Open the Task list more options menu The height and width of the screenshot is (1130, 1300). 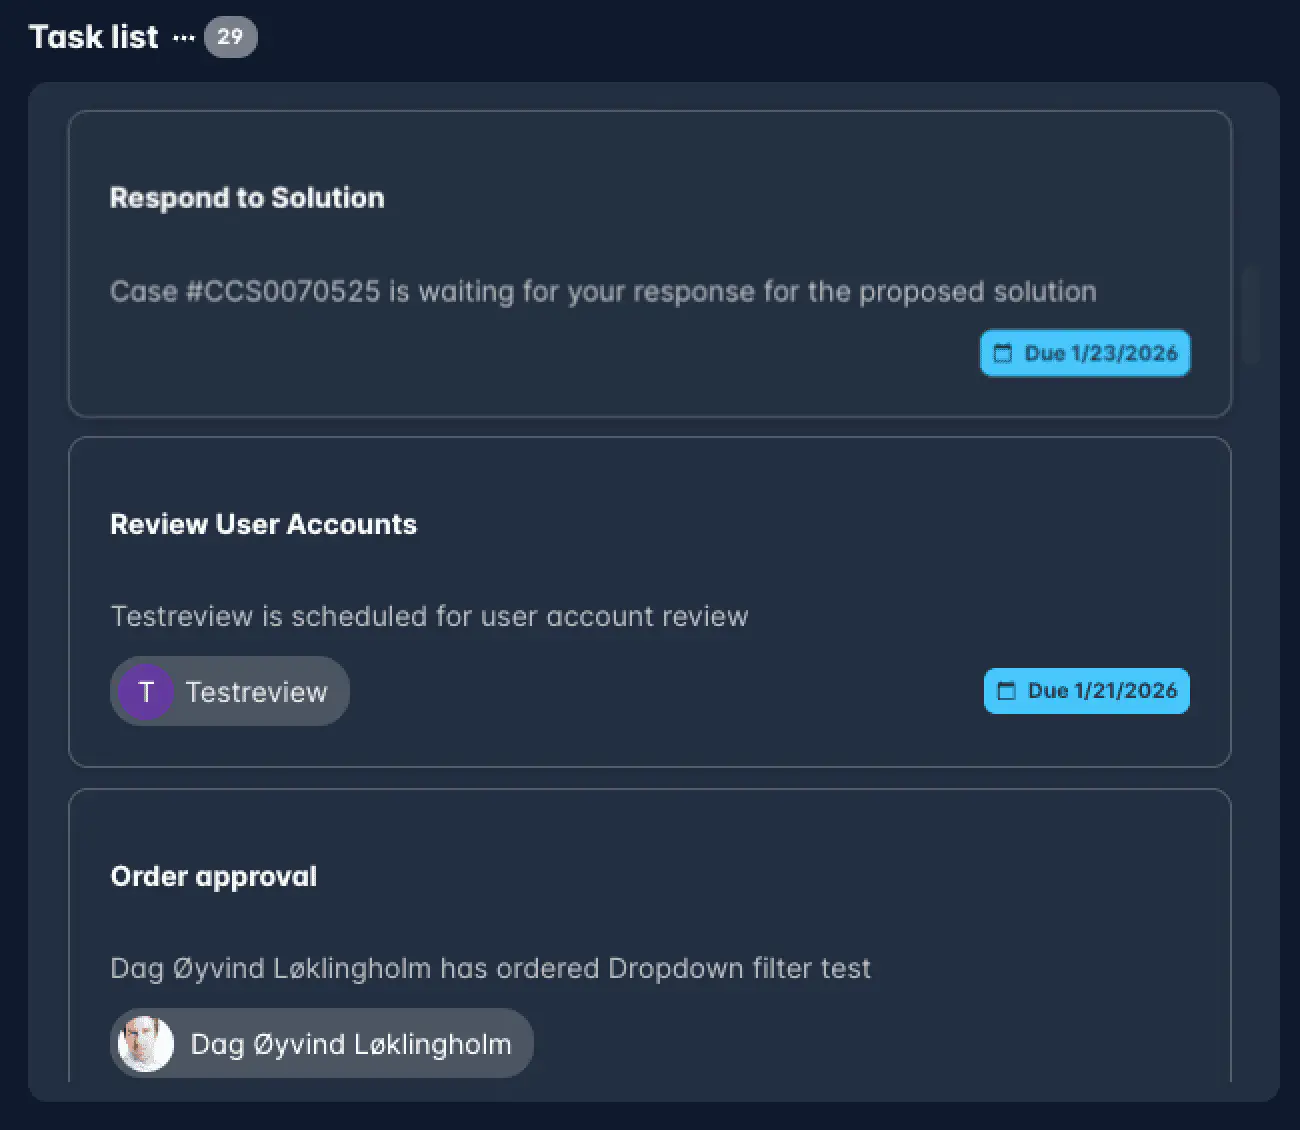pyautogui.click(x=184, y=38)
